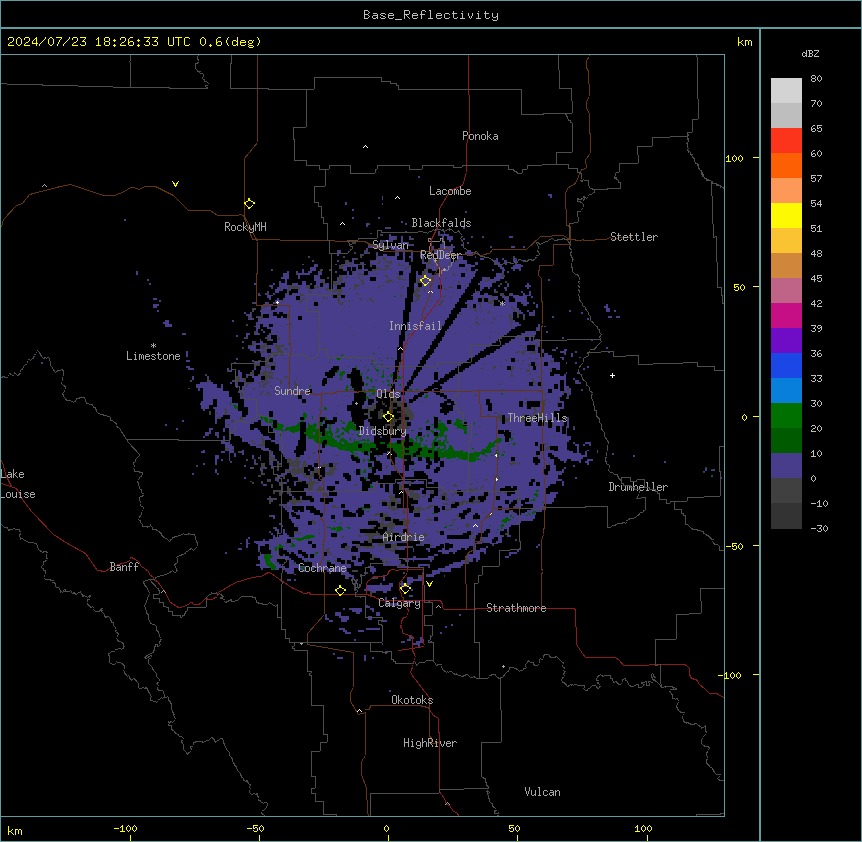Screen dimensions: 862x842
Task: Click the HighRiver town label
Action: (x=430, y=743)
